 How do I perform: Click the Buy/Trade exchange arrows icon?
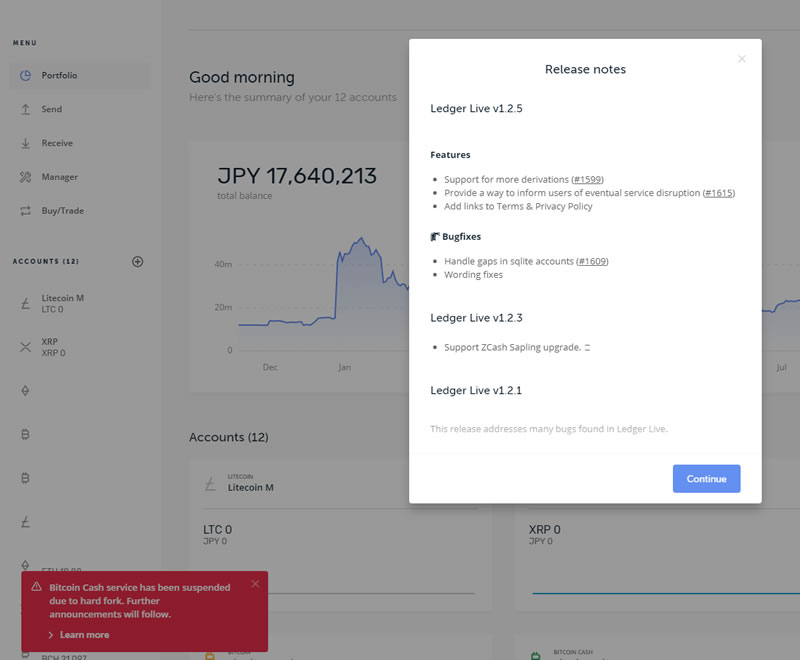coord(26,211)
